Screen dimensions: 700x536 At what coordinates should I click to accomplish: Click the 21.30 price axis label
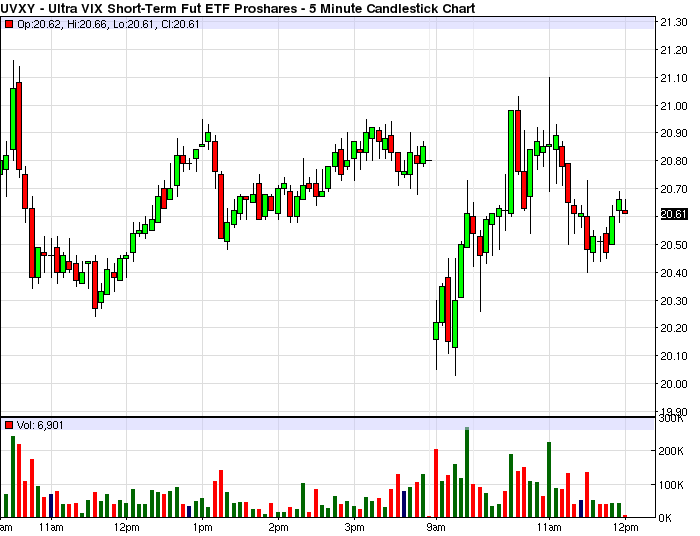[674, 22]
